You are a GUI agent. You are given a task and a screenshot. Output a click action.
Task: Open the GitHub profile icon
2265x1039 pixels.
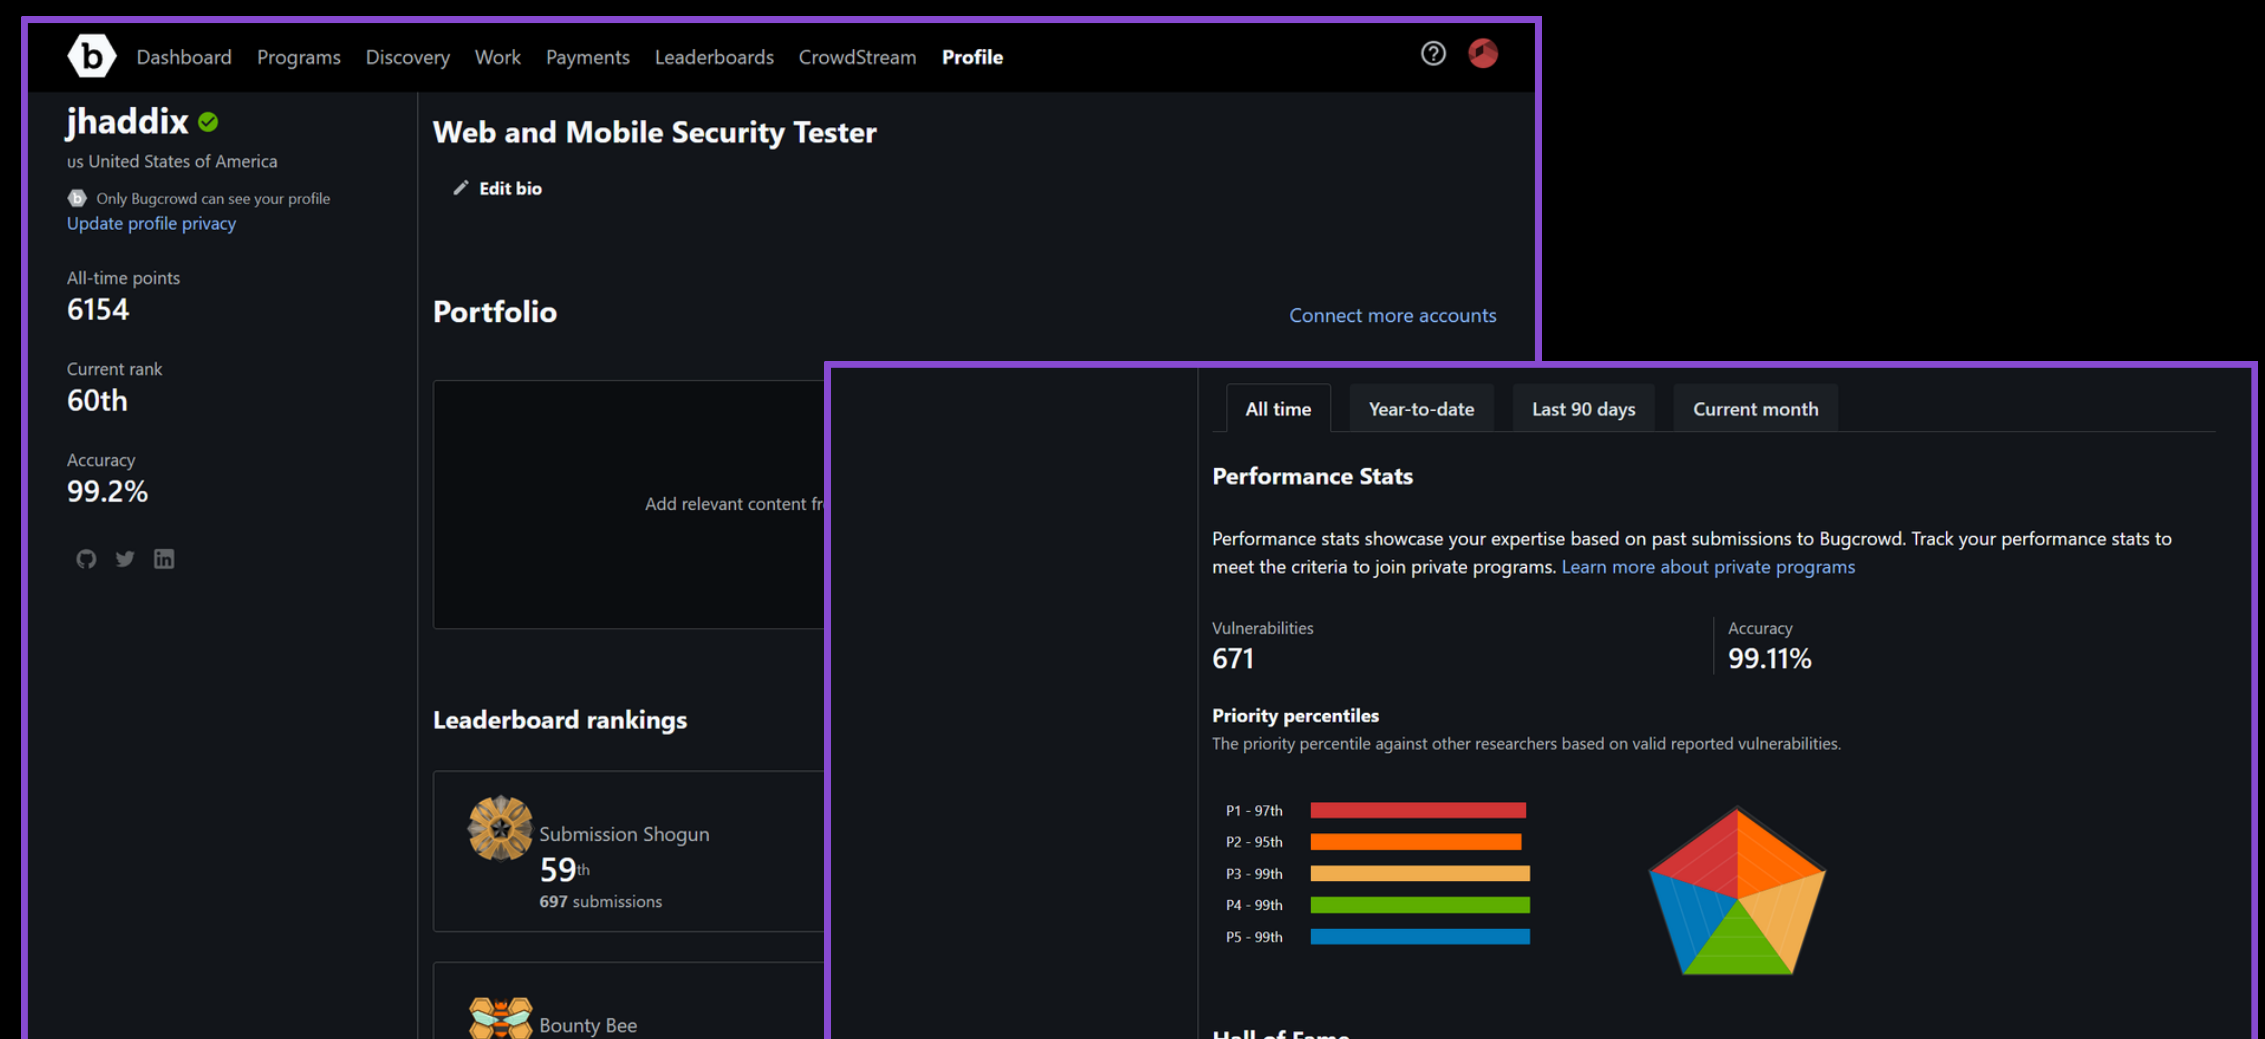[x=86, y=559]
